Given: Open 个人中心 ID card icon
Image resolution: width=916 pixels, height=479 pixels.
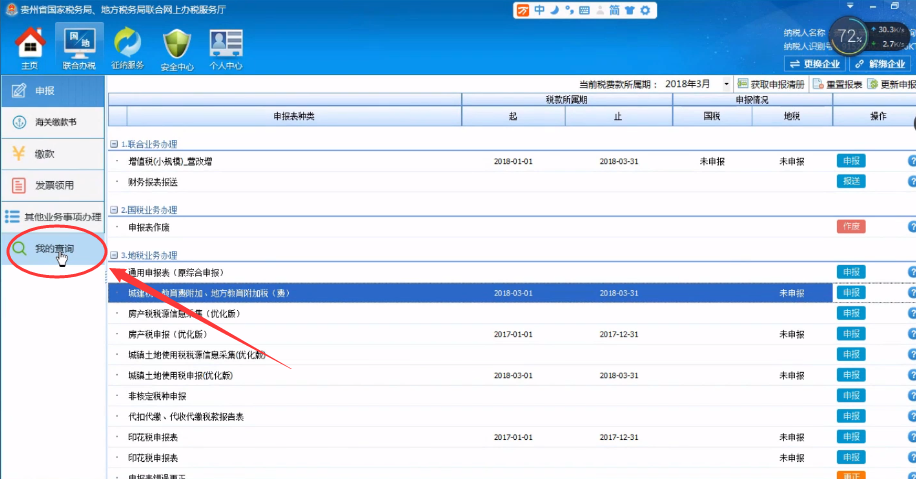Looking at the screenshot, I should point(226,47).
